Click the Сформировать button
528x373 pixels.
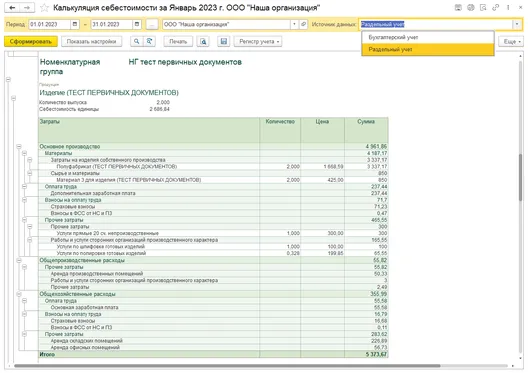31,41
